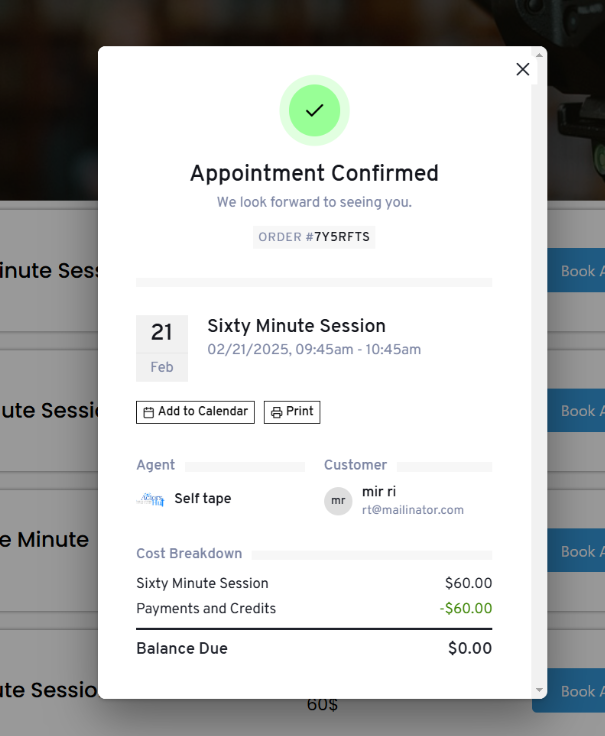Click the scrollbar up arrow in dialog

(x=539, y=55)
